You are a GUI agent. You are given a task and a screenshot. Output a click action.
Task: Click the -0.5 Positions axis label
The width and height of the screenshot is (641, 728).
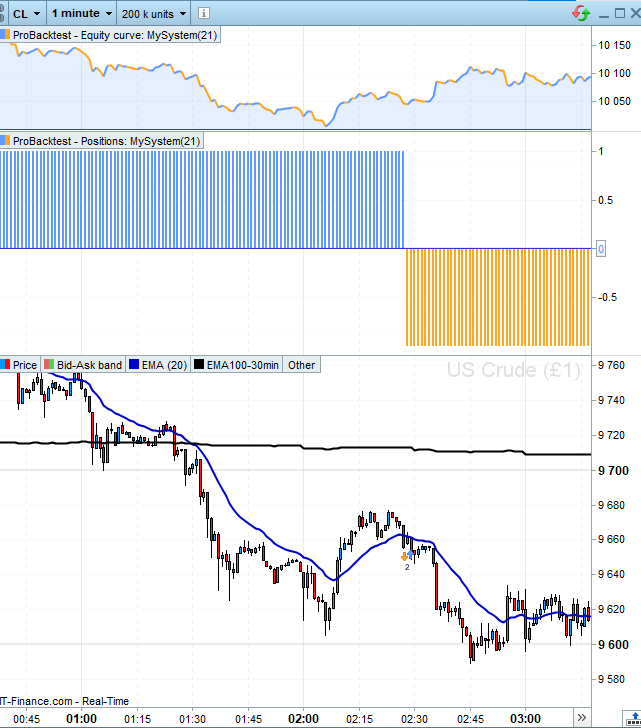point(607,297)
